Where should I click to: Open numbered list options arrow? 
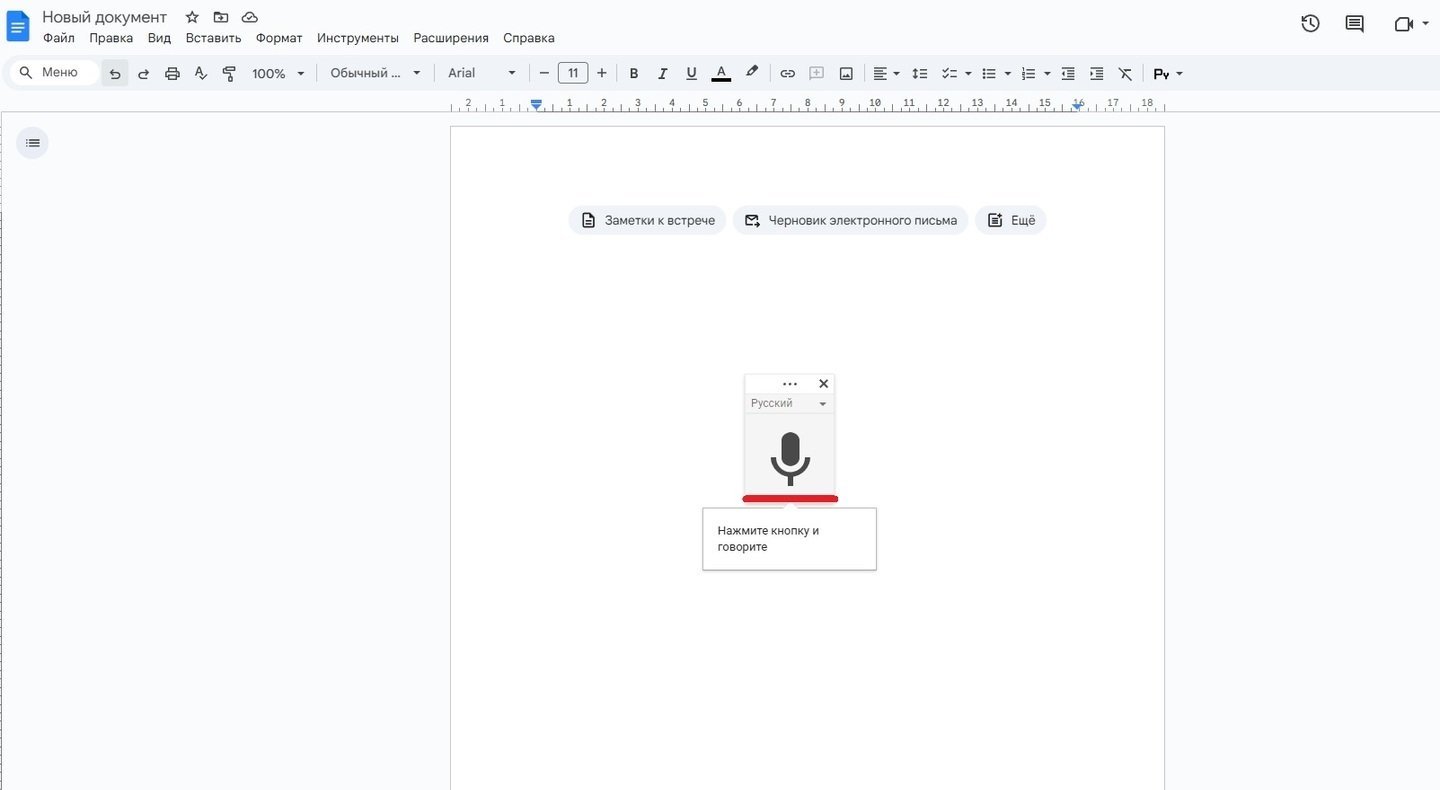[1047, 73]
